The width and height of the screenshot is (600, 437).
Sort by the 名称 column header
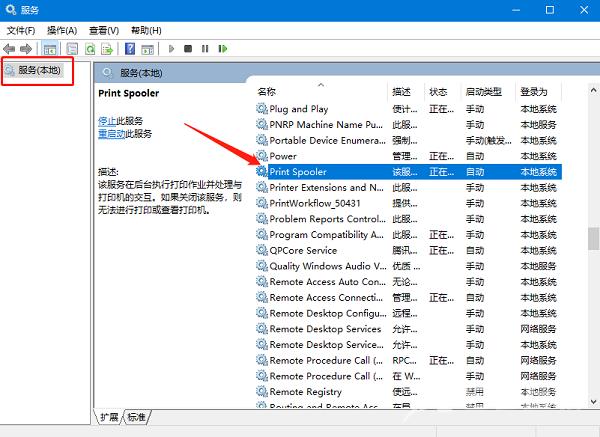tap(321, 91)
